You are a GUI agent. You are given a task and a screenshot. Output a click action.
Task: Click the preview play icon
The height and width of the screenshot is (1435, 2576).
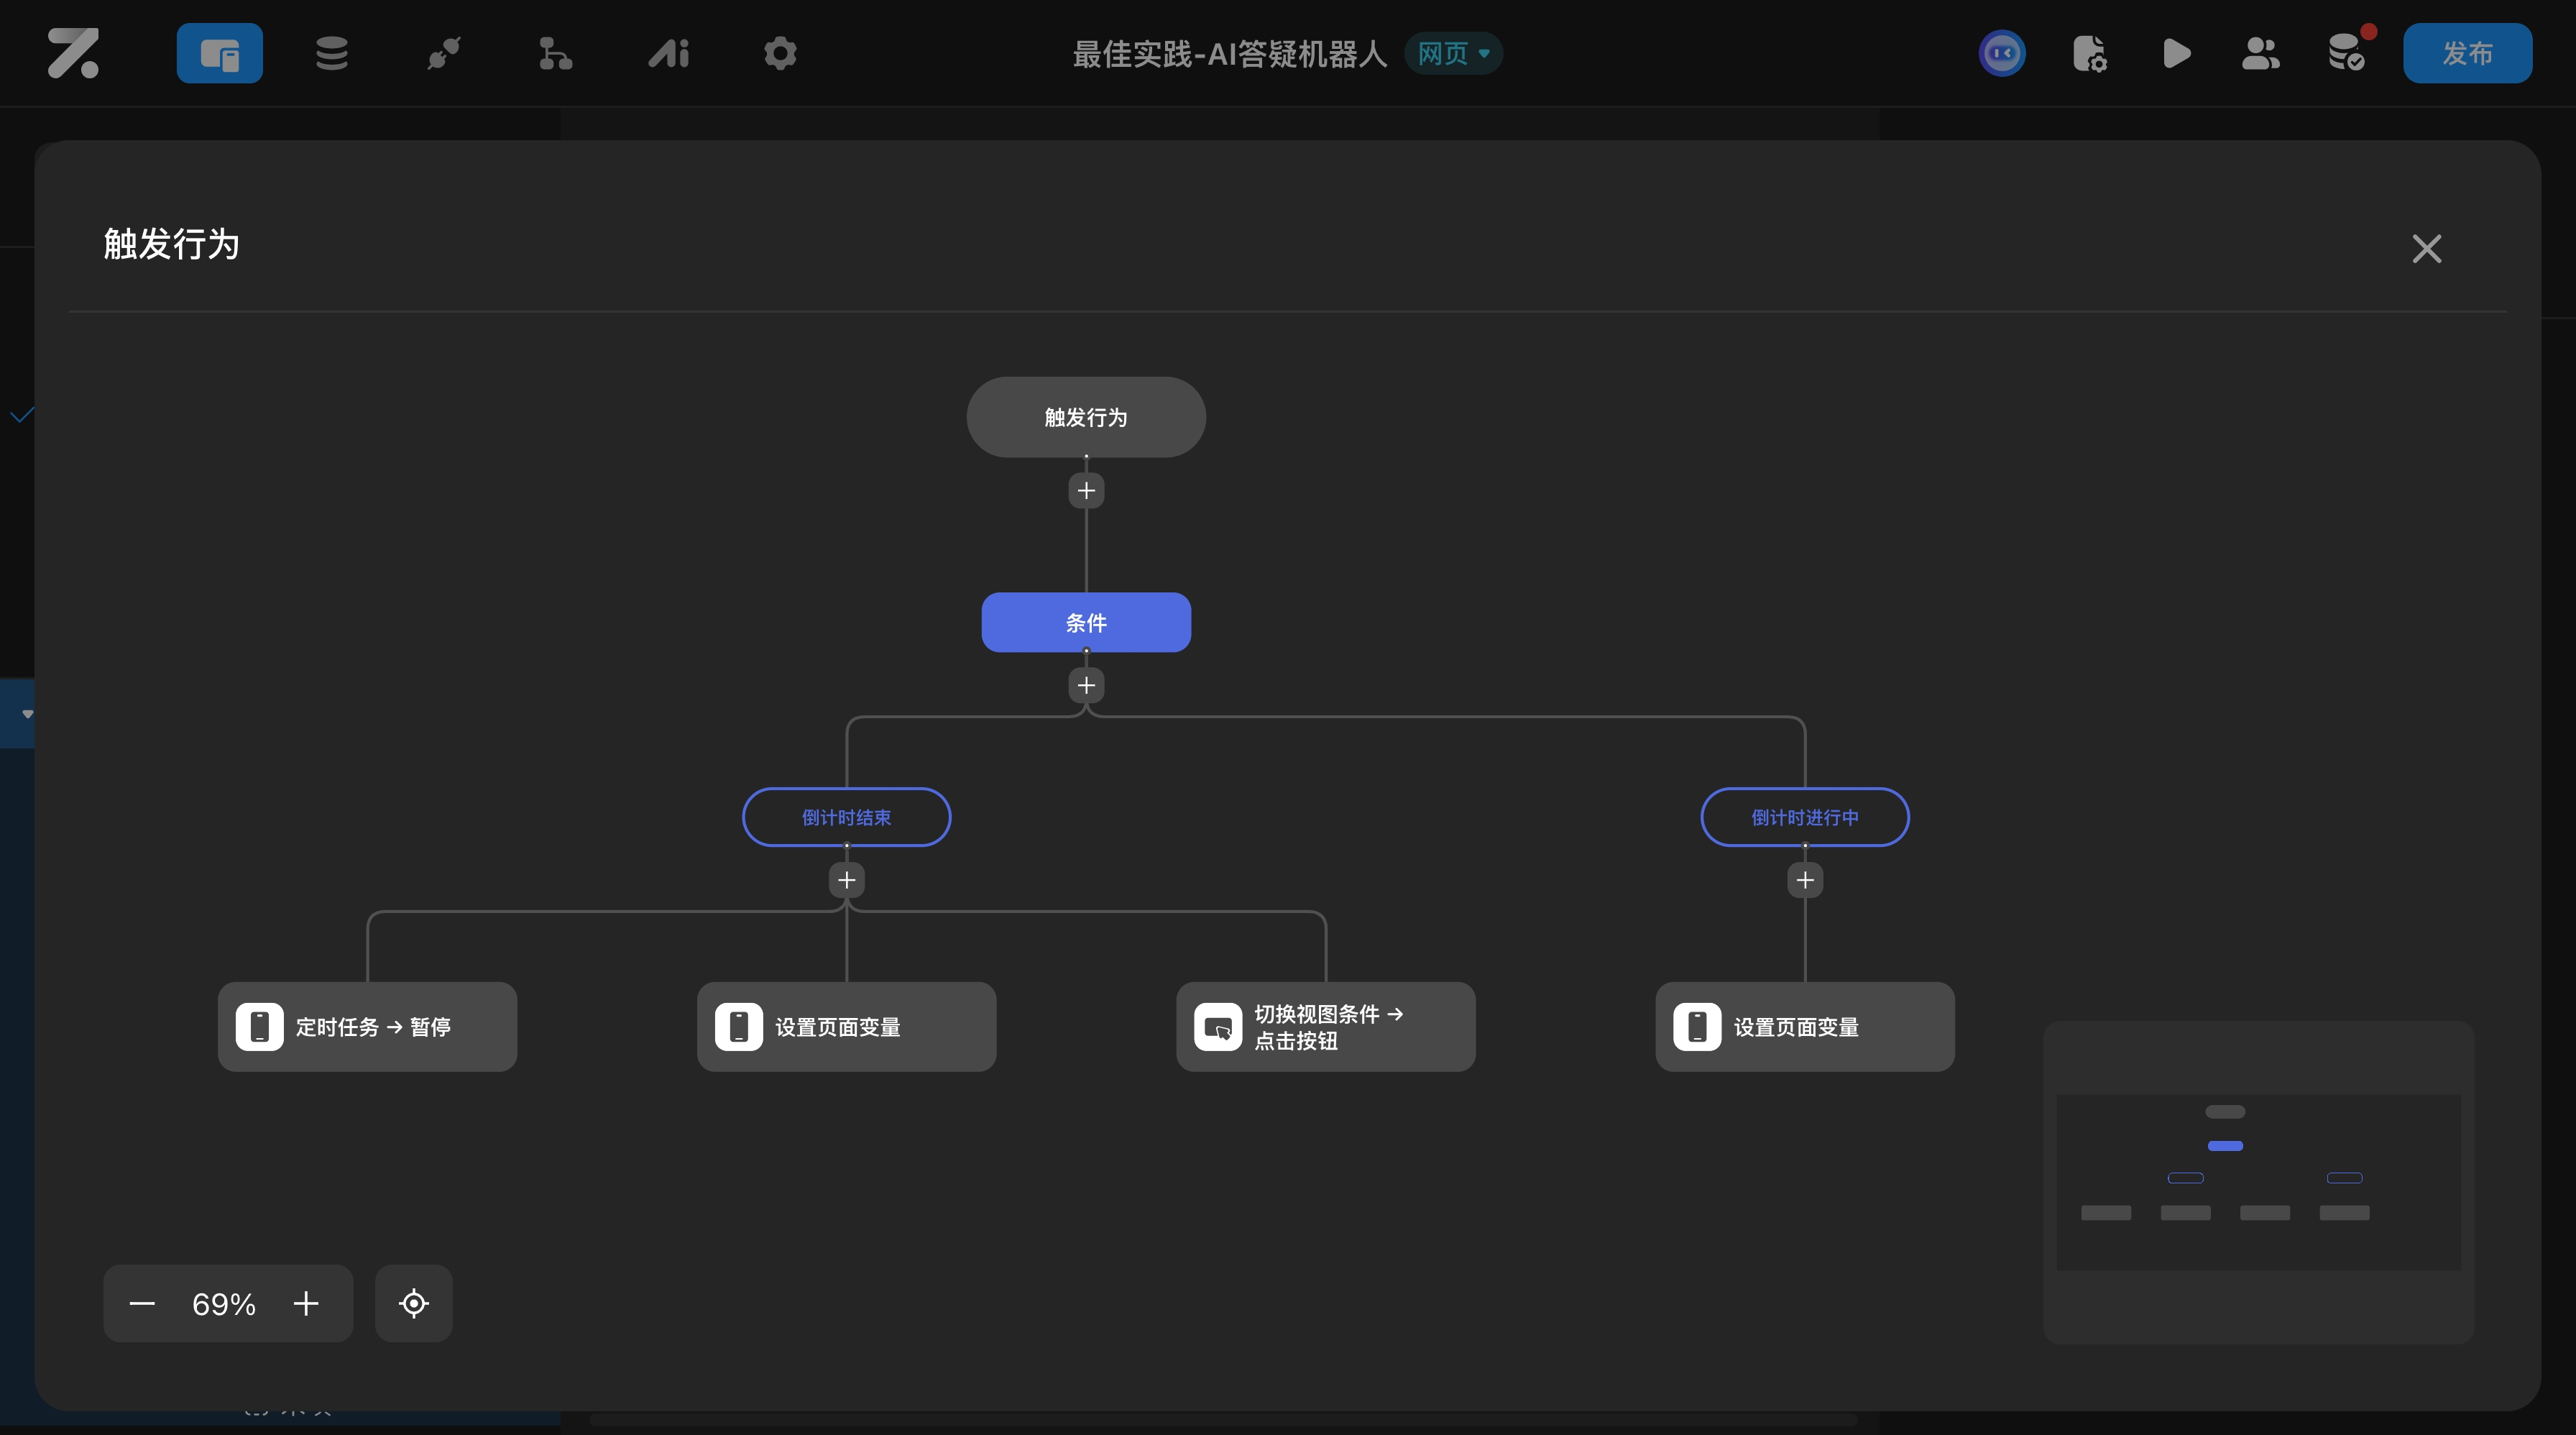2177,53
